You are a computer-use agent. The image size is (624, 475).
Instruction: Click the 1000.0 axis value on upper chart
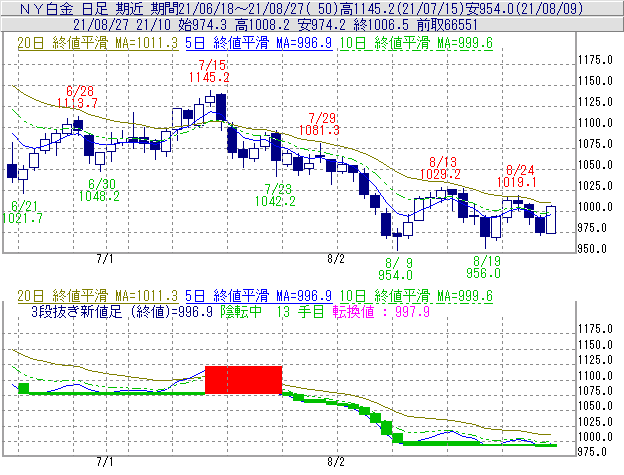pyautogui.click(x=595, y=207)
